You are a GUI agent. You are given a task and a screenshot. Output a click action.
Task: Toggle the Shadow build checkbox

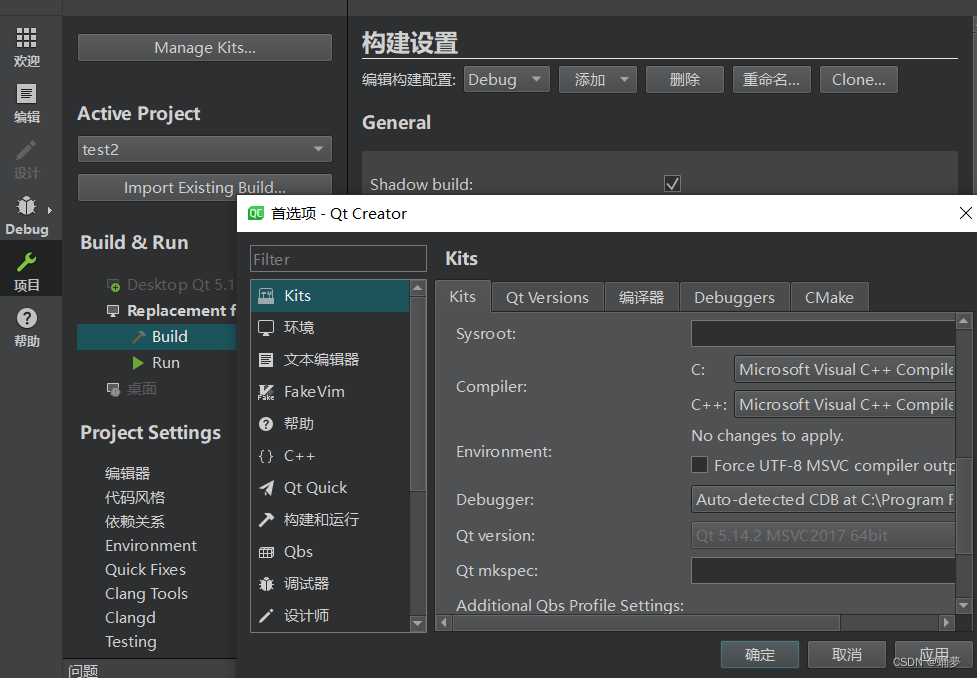point(672,184)
